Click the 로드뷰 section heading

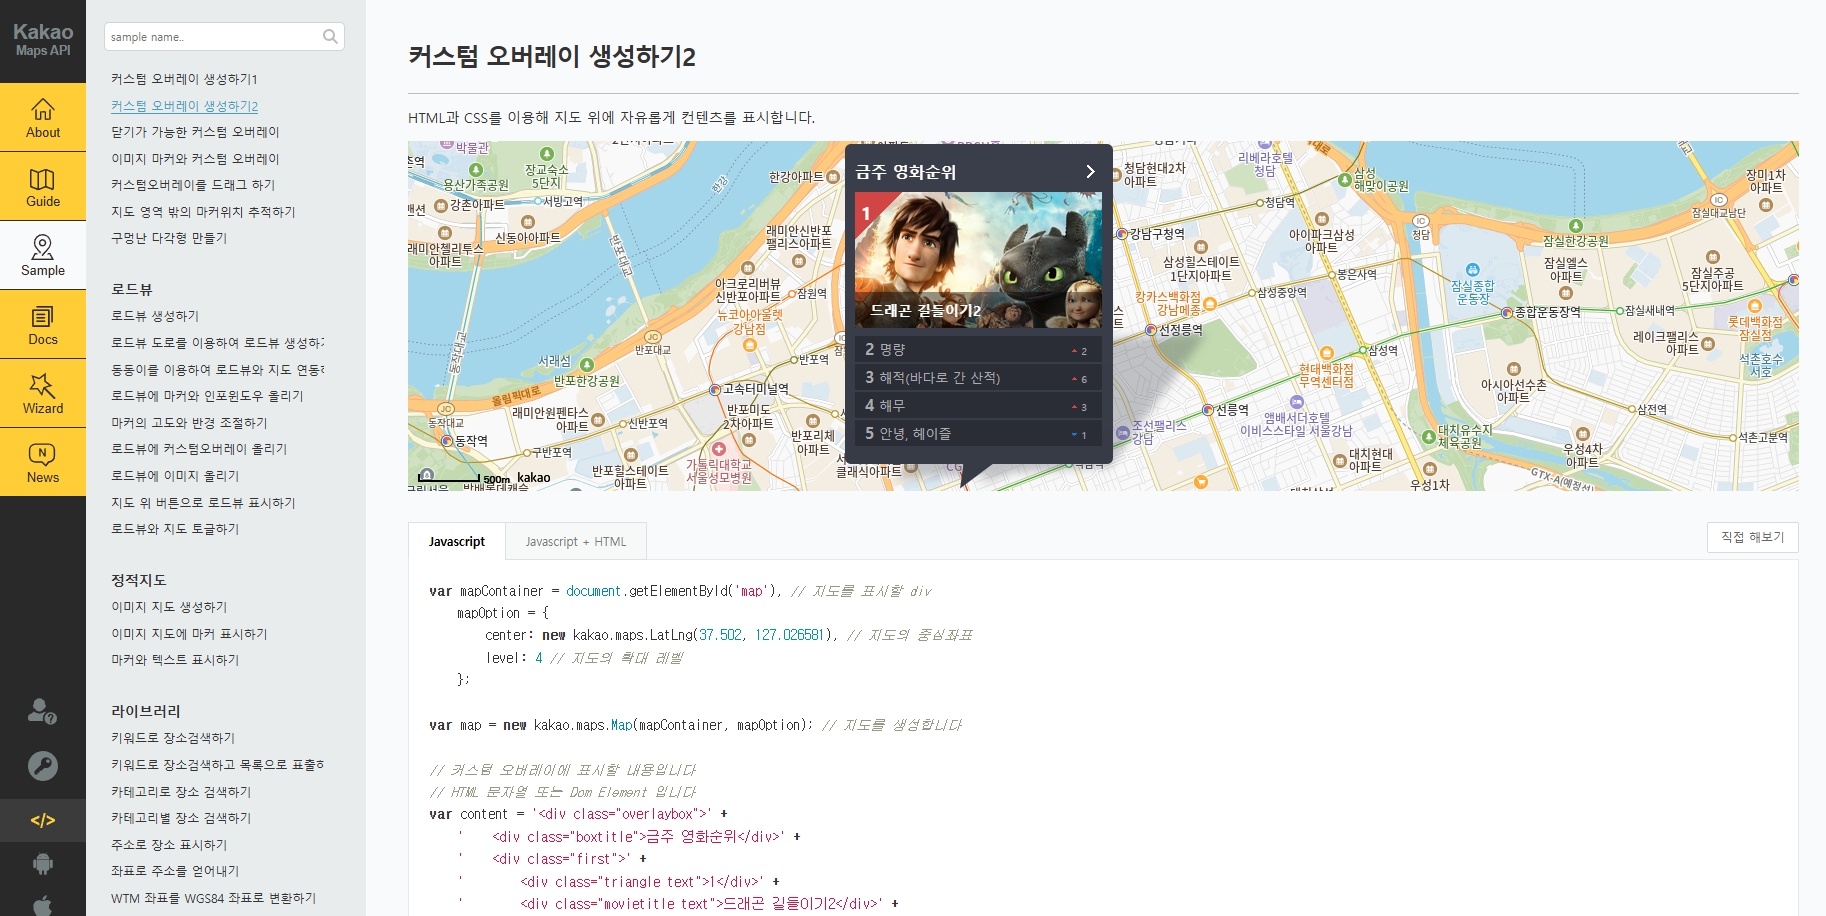tap(132, 289)
